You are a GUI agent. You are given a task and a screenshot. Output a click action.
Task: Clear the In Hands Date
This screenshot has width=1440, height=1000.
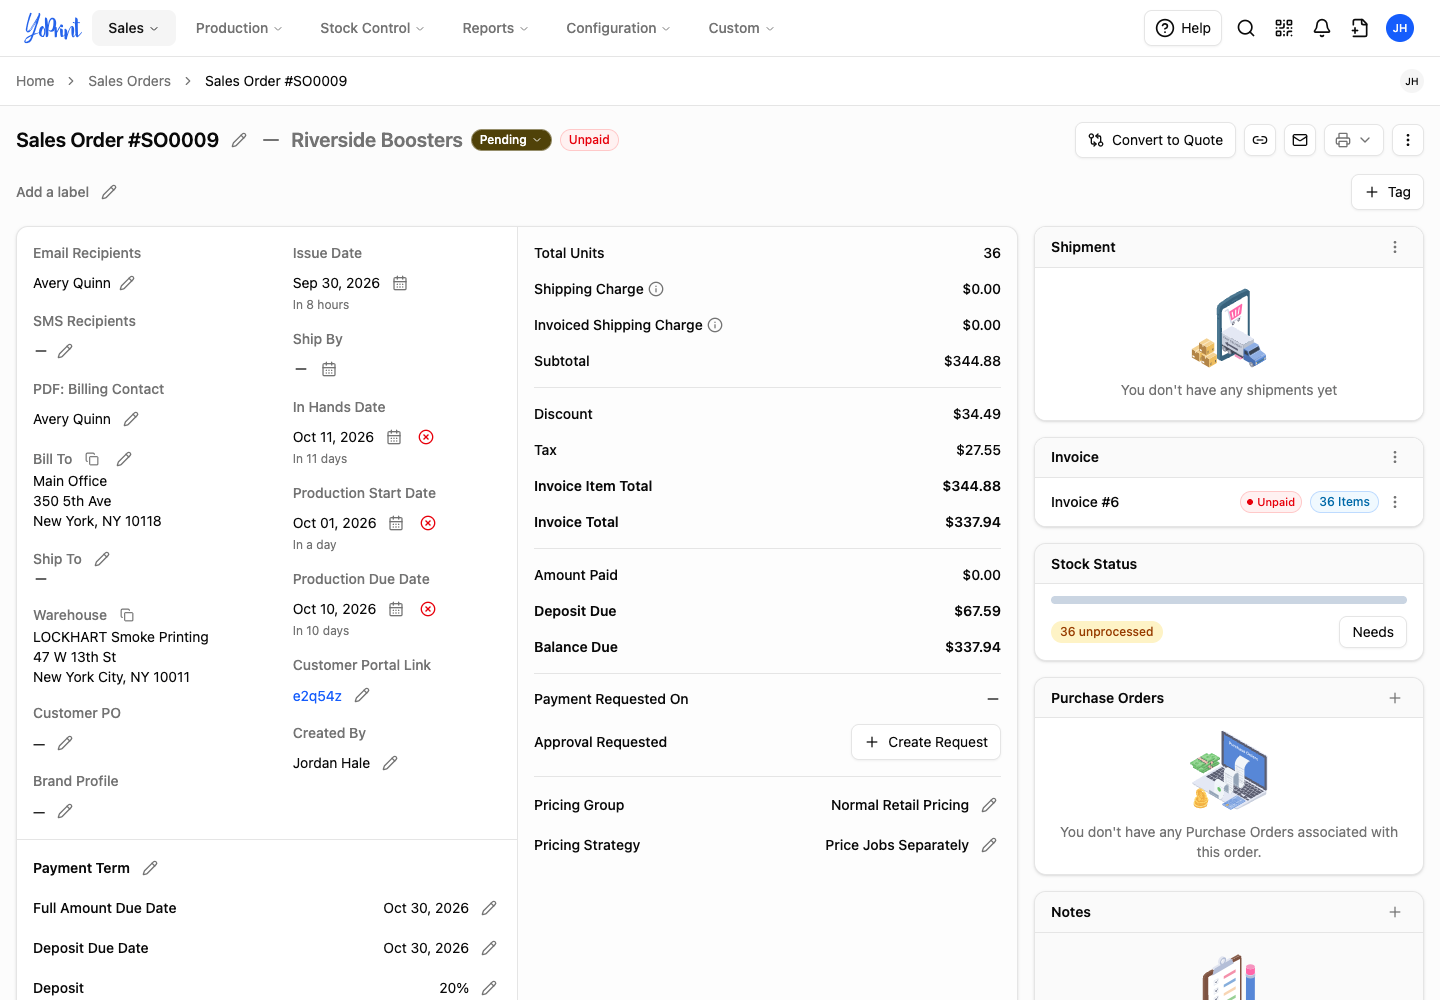tap(426, 437)
